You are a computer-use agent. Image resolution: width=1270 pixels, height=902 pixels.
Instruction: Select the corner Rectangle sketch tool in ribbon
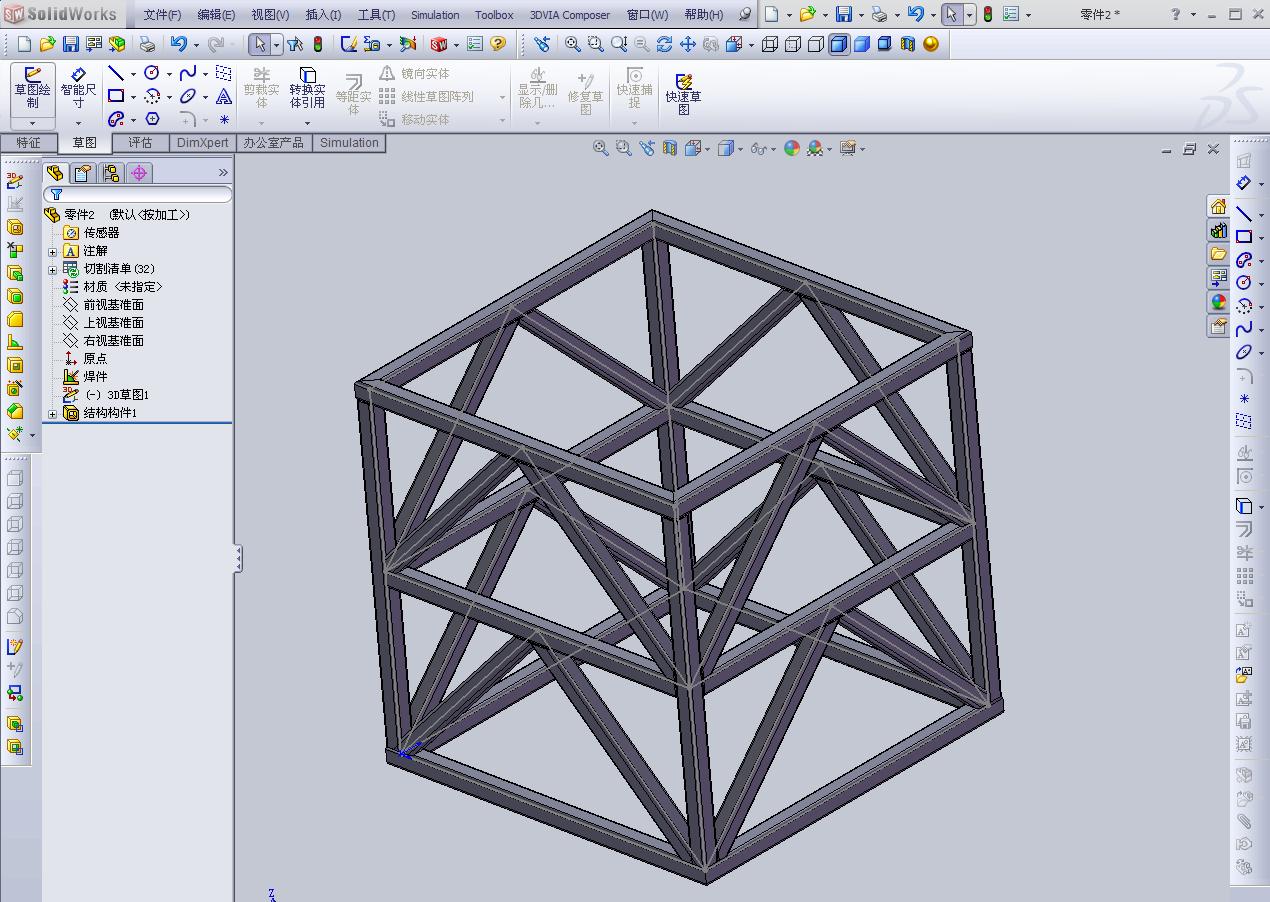pyautogui.click(x=116, y=96)
